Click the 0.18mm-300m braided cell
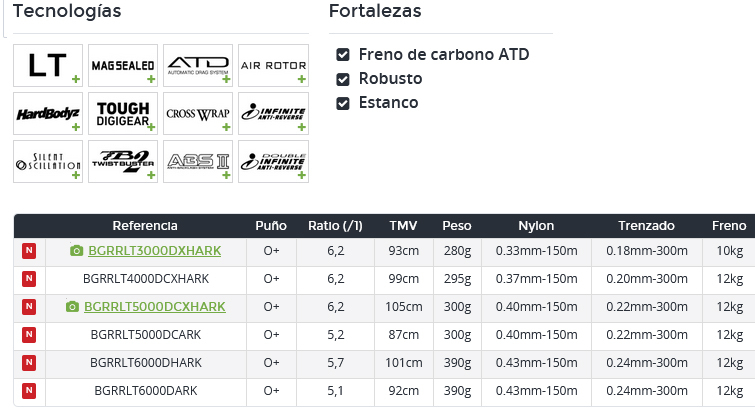This screenshot has height=418, width=755. tap(647, 251)
